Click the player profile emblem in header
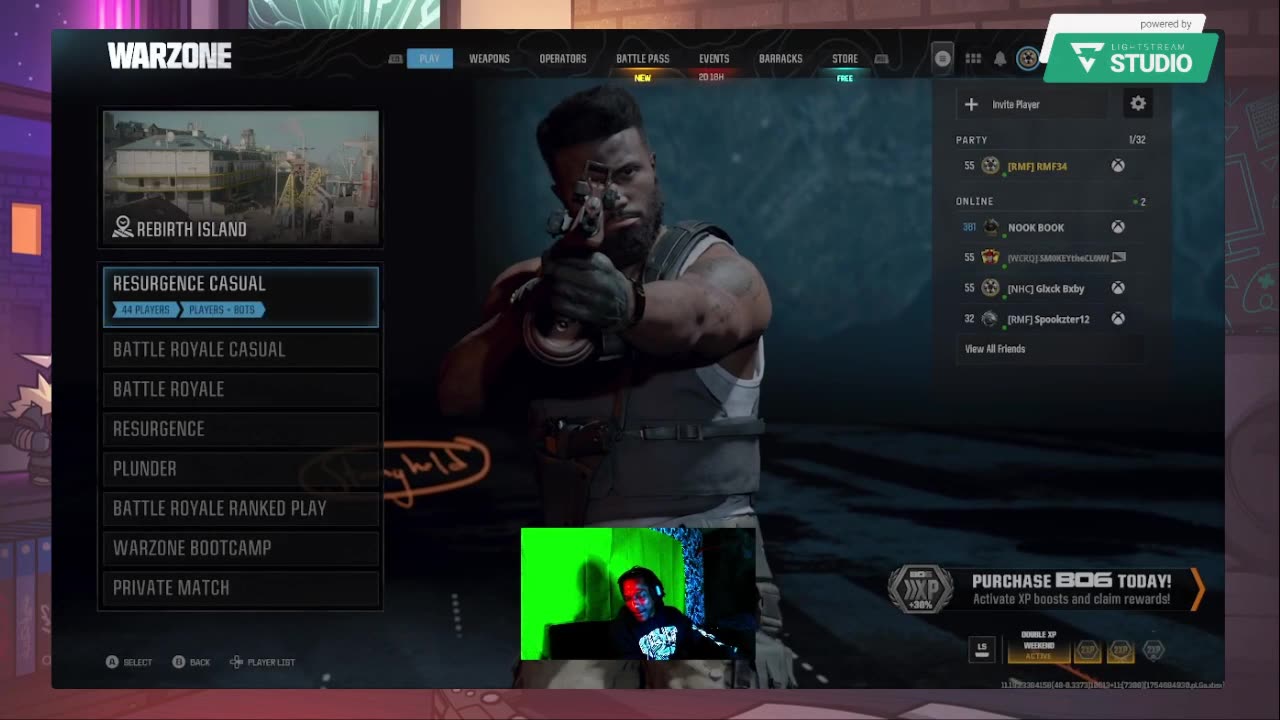Screen dimensions: 1280x720 pyautogui.click(x=1028, y=59)
